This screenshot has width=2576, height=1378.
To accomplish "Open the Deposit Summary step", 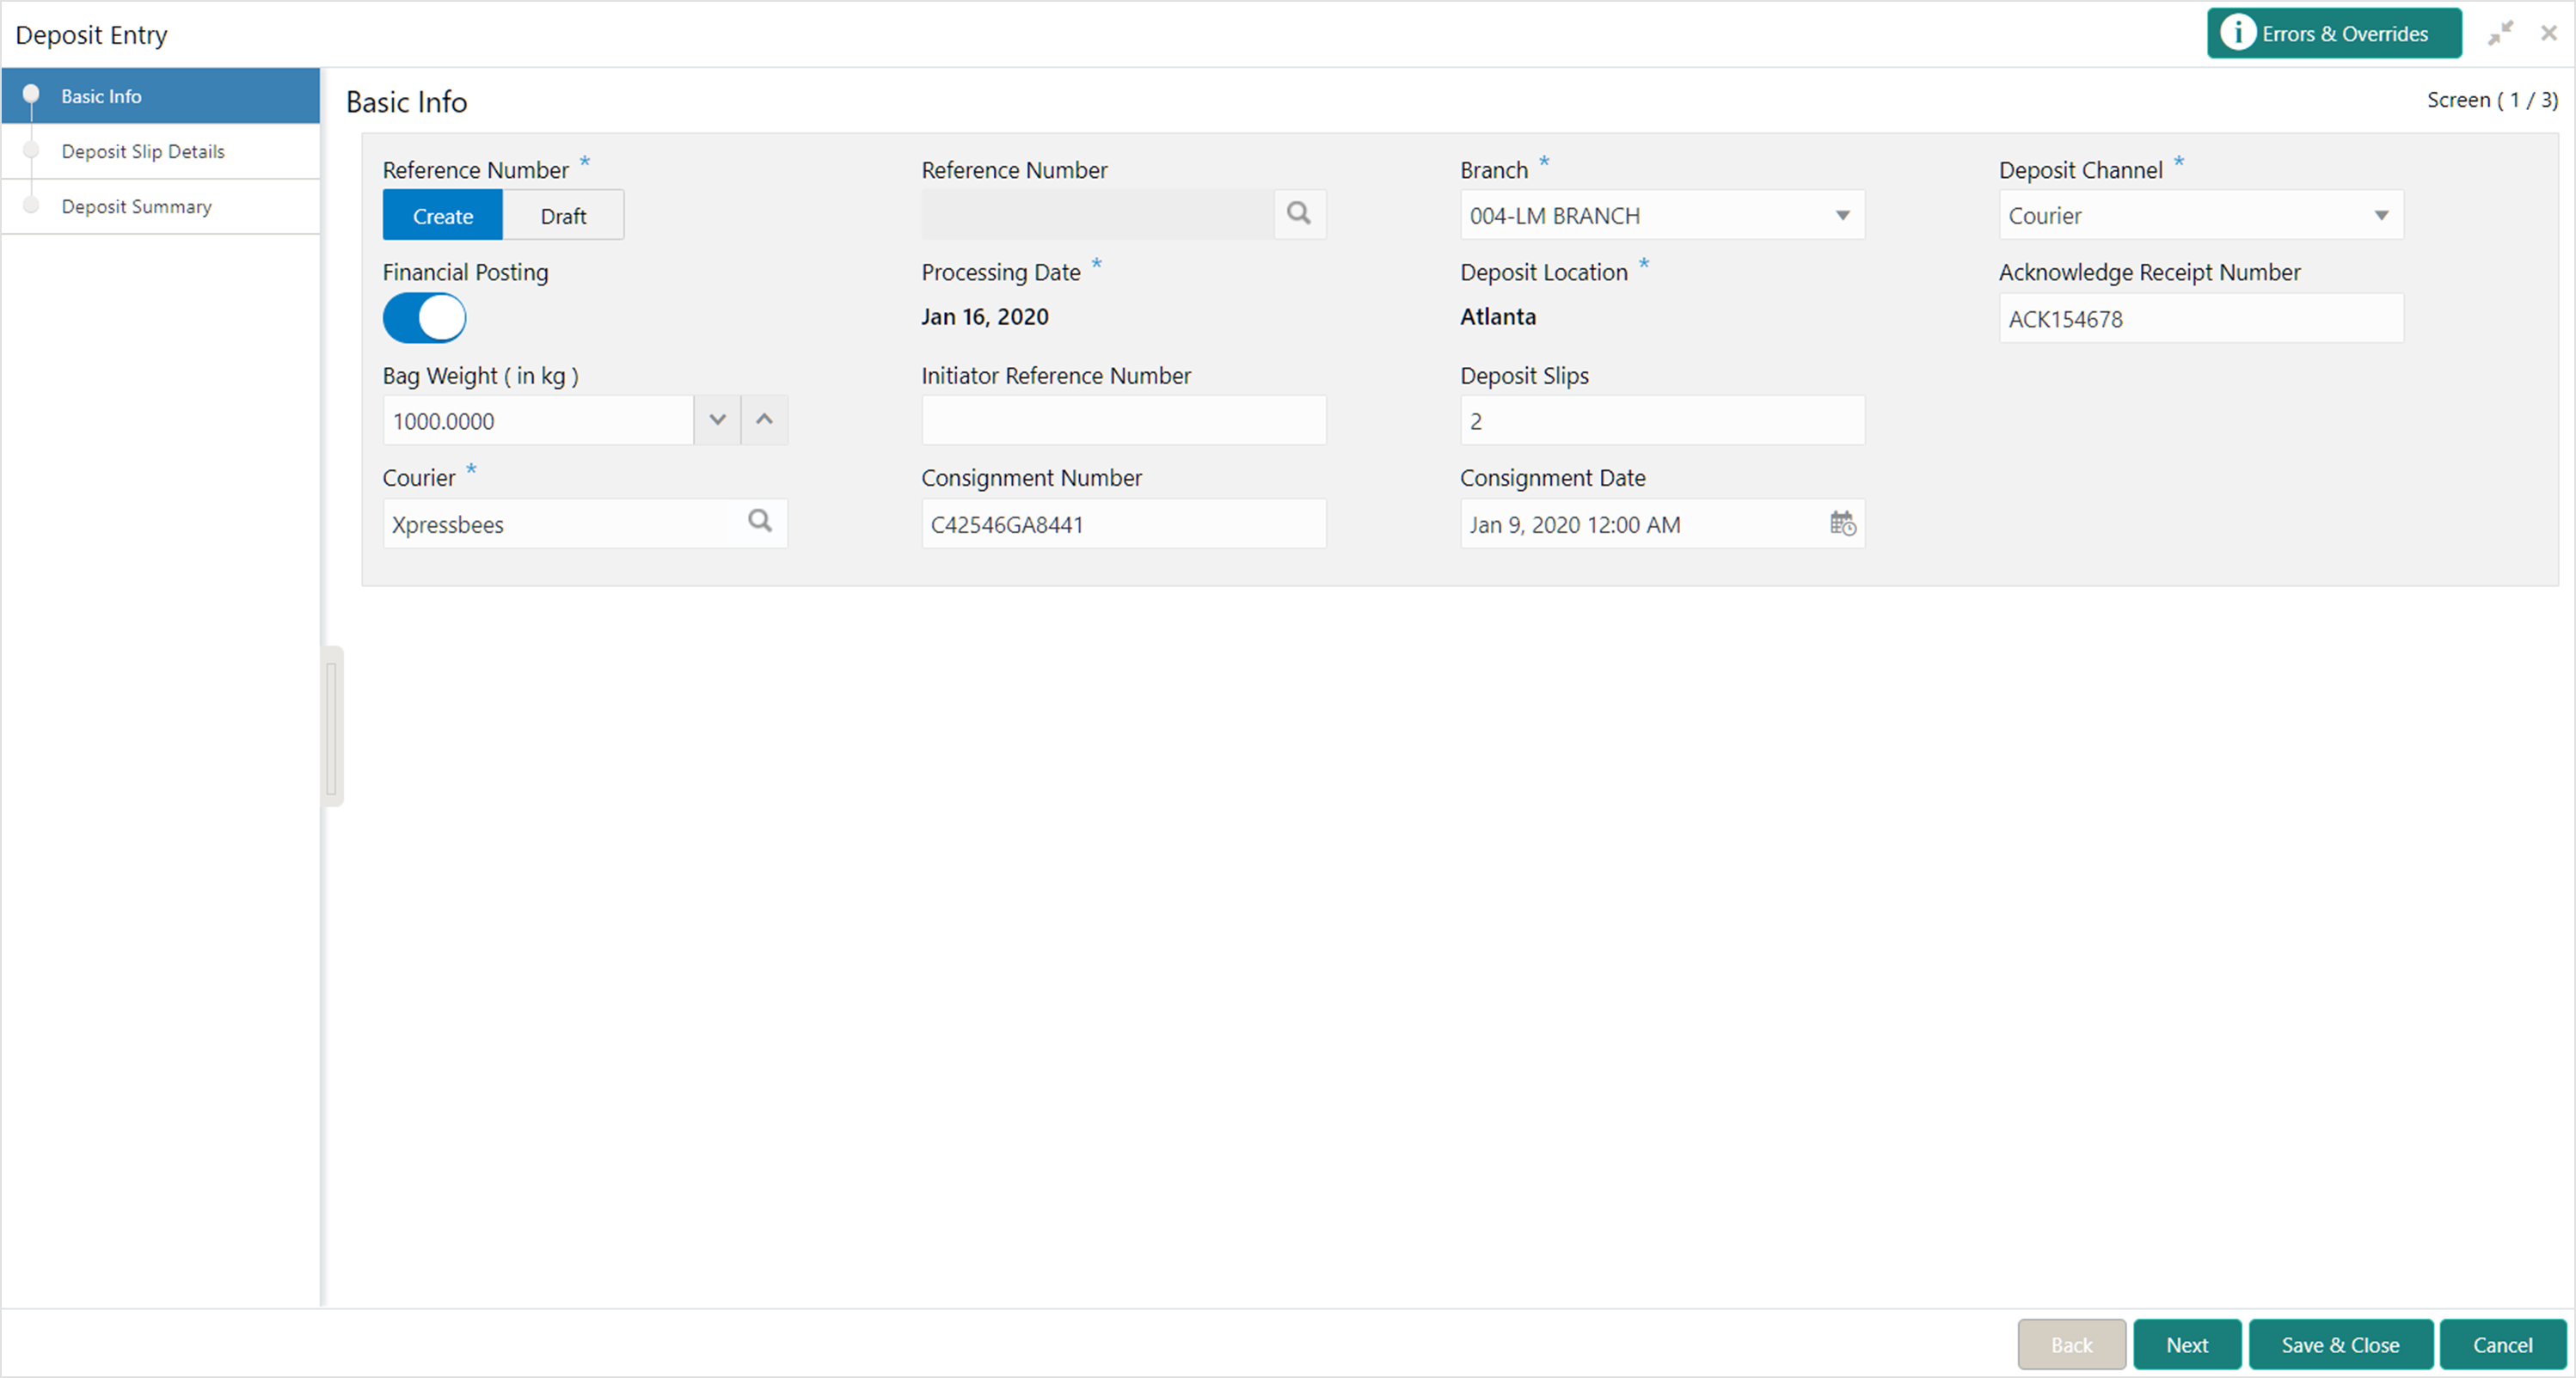I will [x=137, y=206].
